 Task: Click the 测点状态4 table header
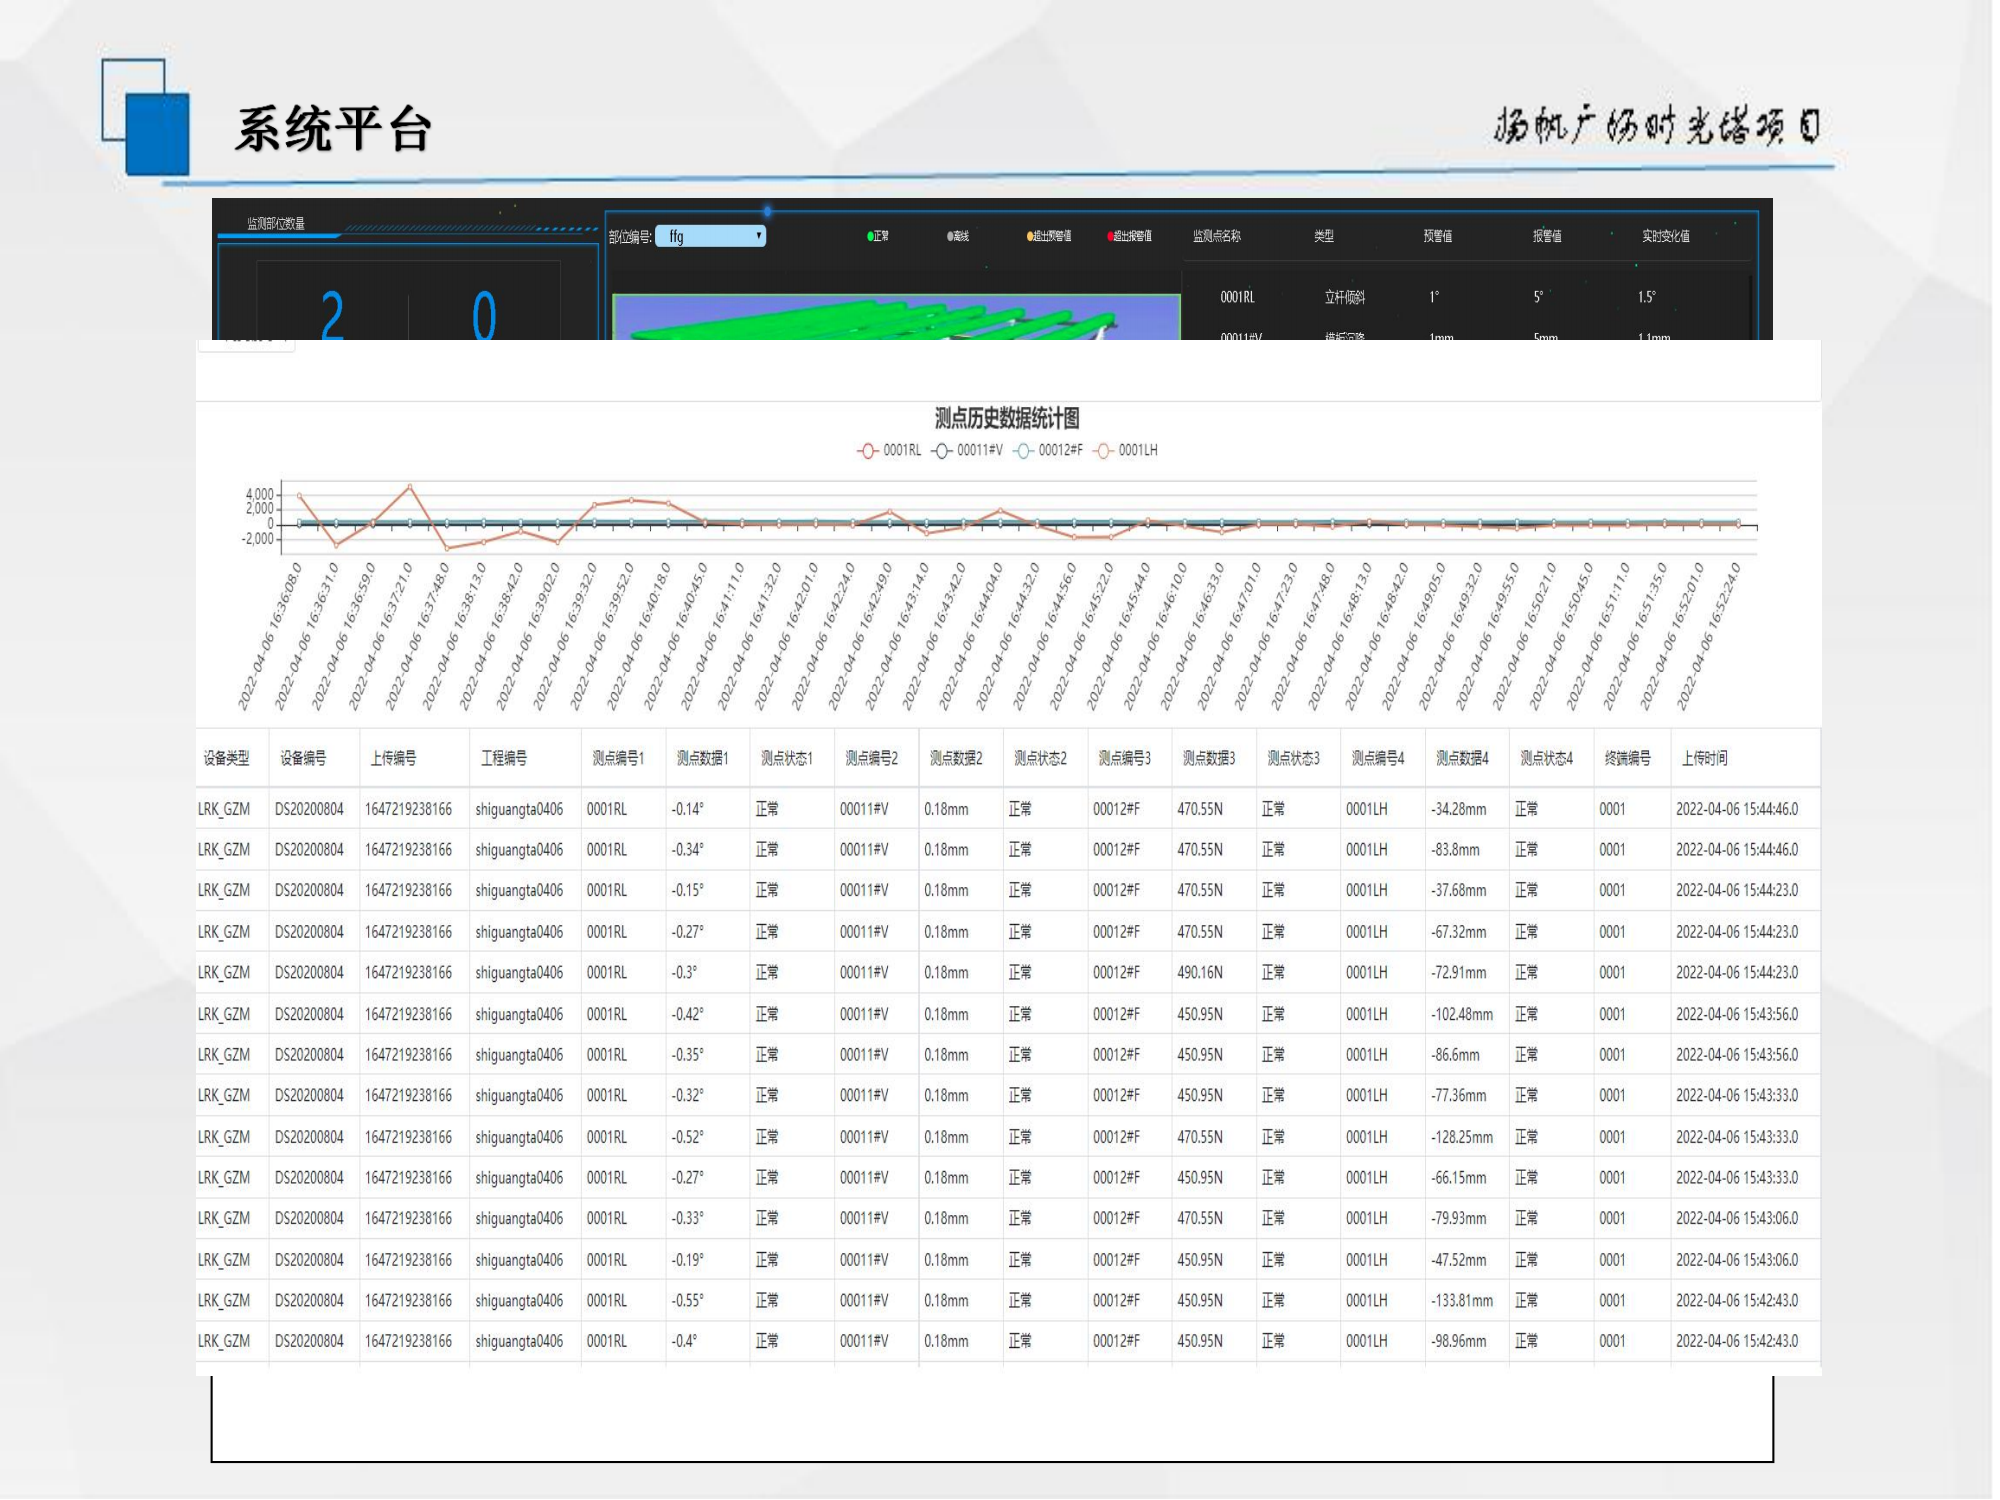click(x=1546, y=758)
